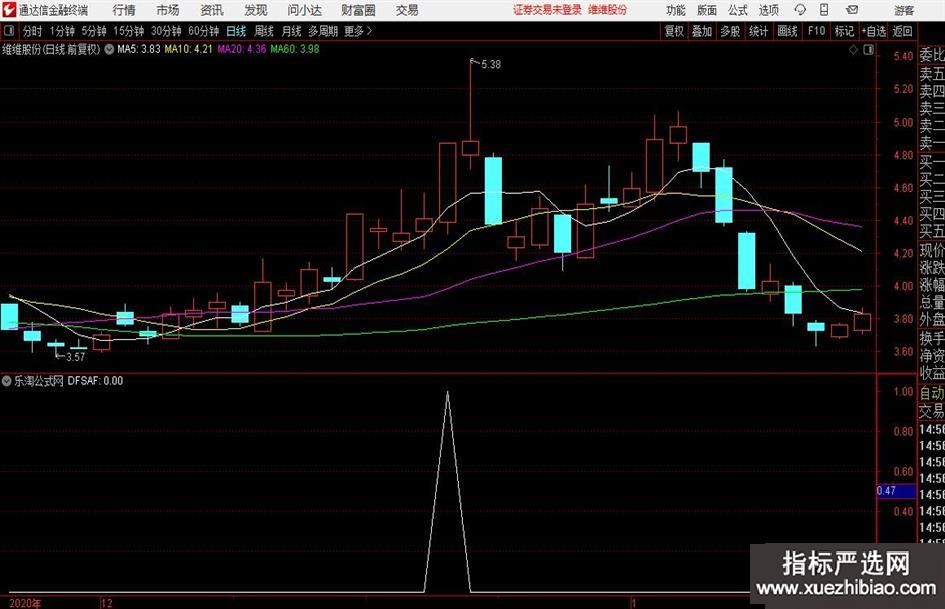Select the 多周期 tab

(x=323, y=31)
